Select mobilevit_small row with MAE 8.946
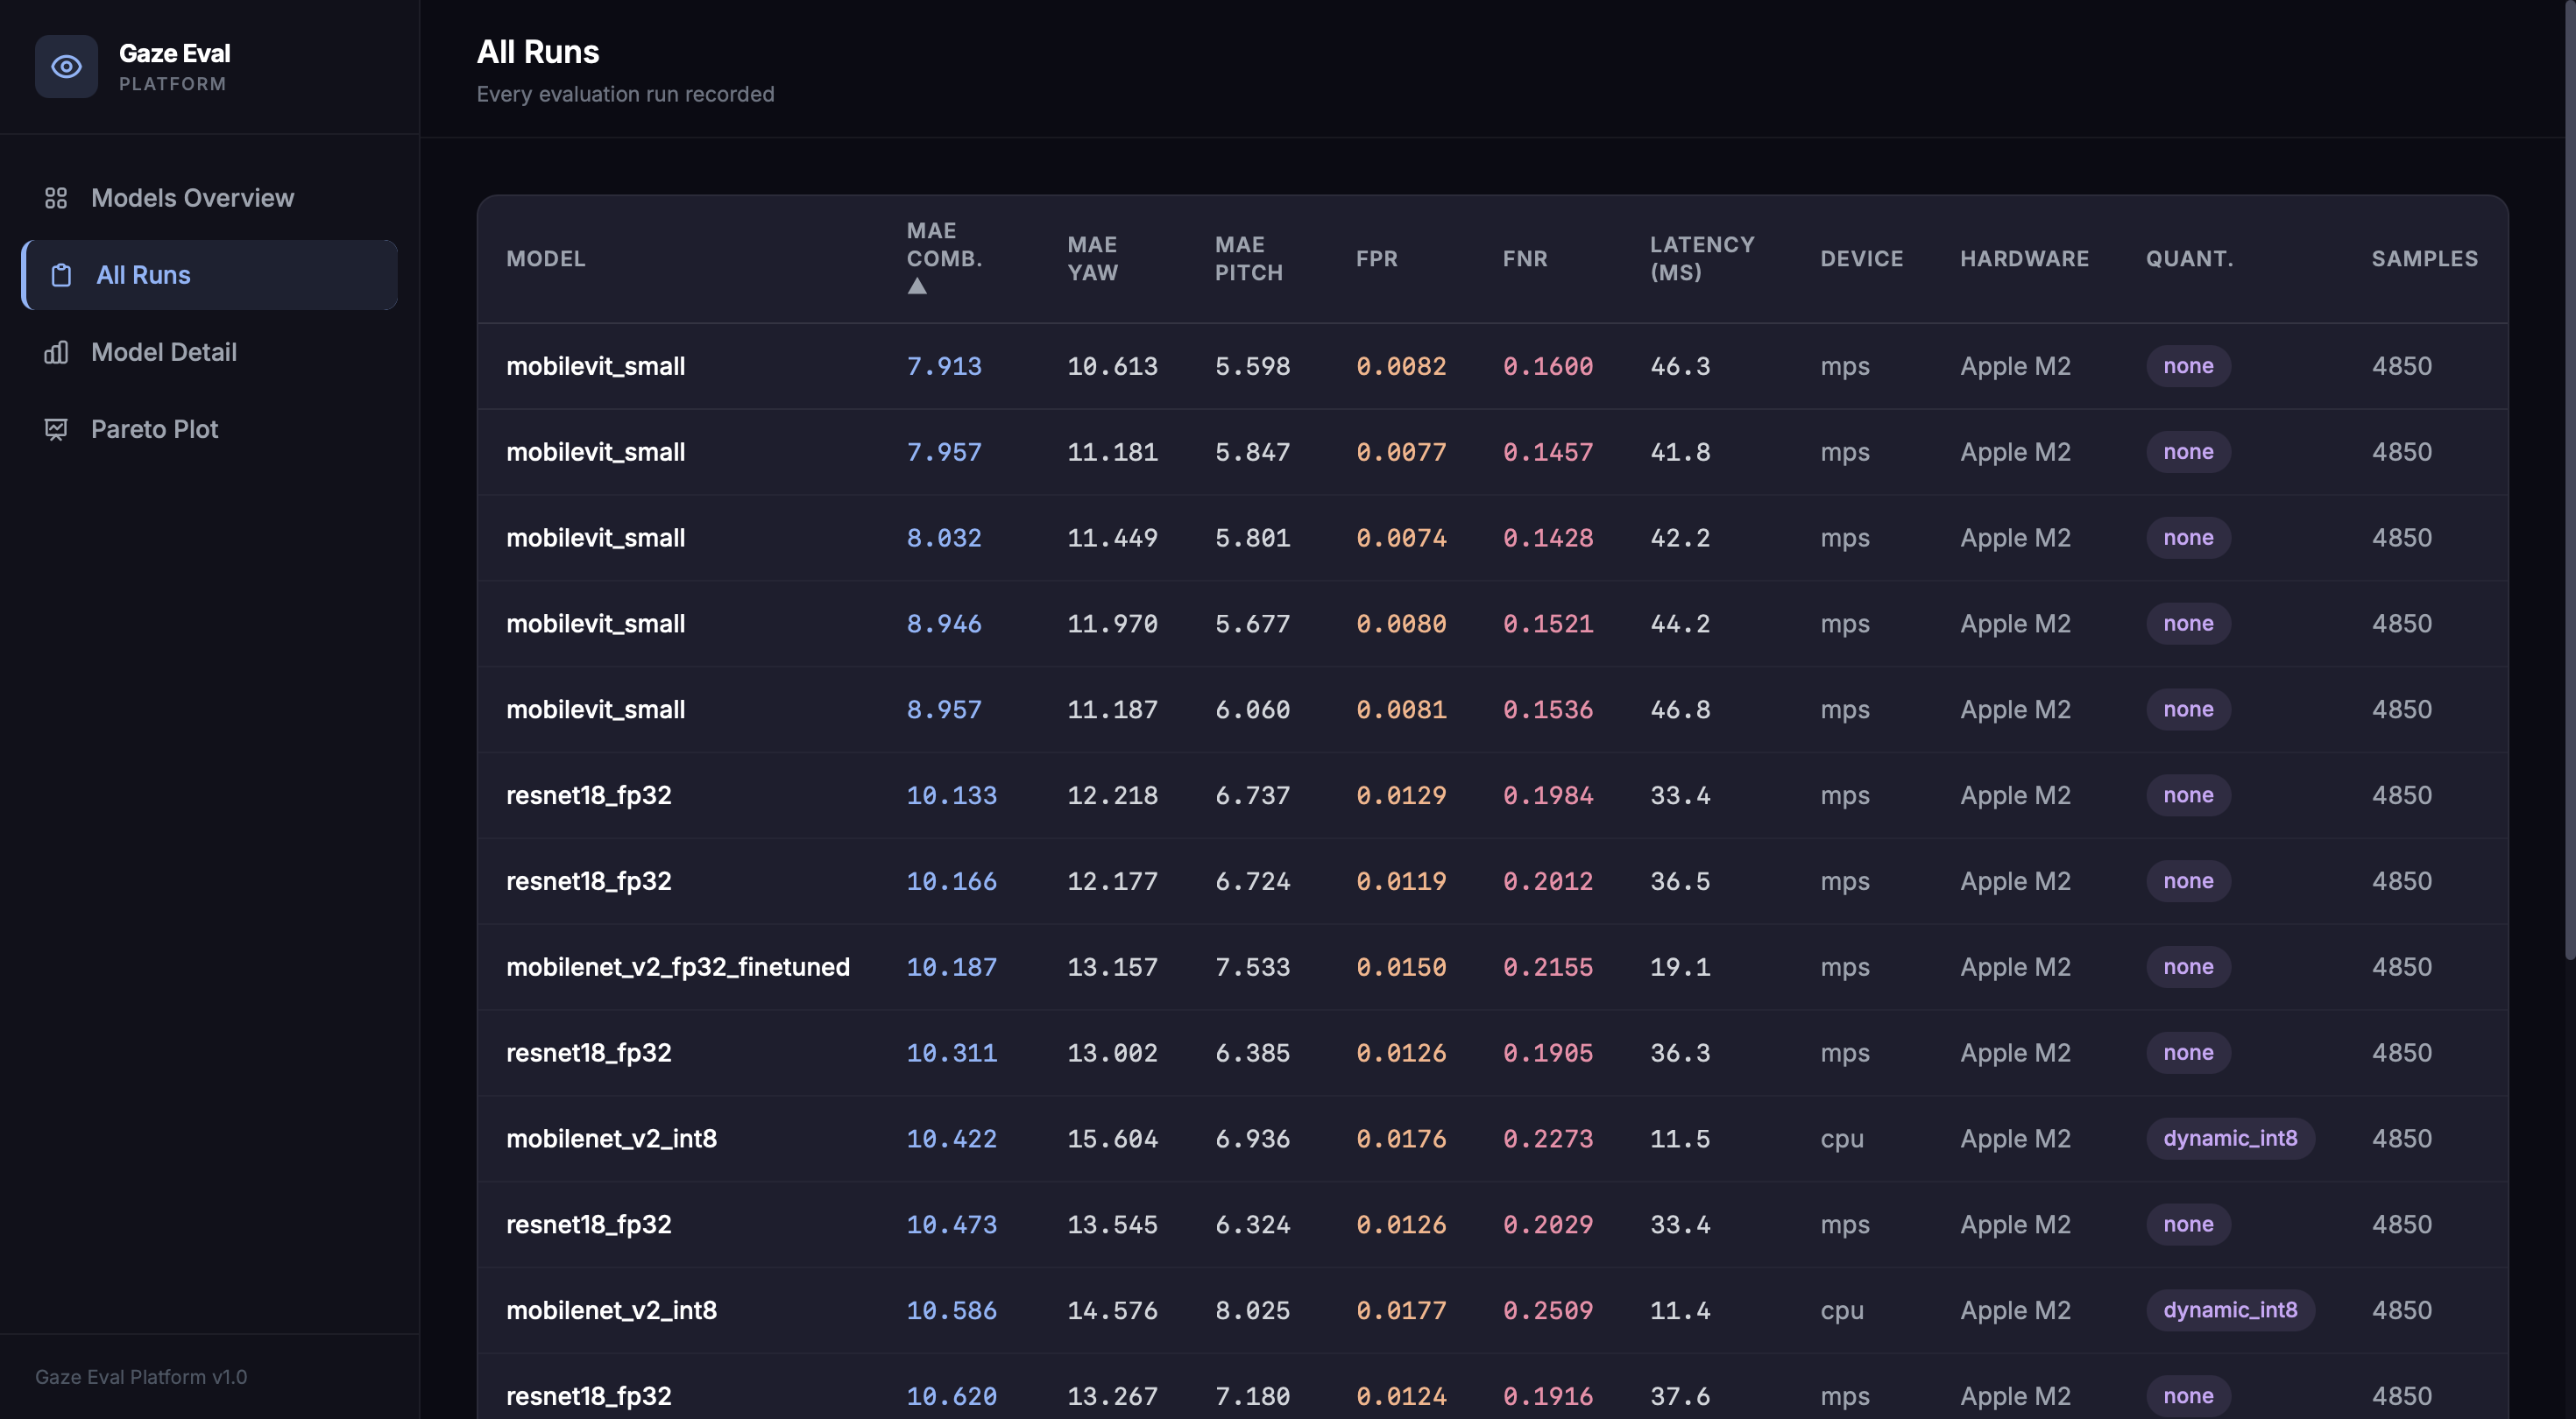Image resolution: width=2576 pixels, height=1419 pixels. [1492, 624]
